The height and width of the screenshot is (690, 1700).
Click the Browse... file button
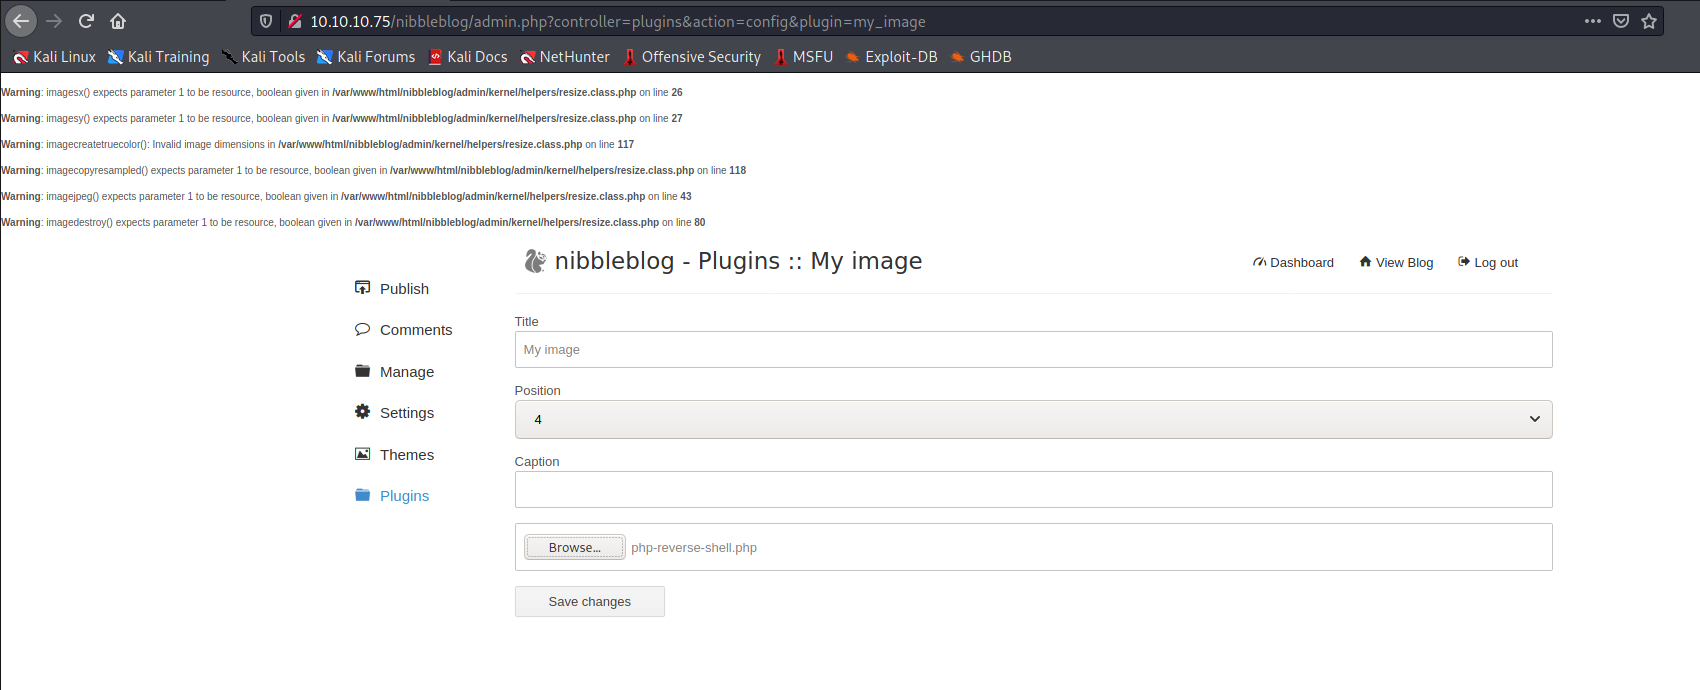[x=575, y=548]
